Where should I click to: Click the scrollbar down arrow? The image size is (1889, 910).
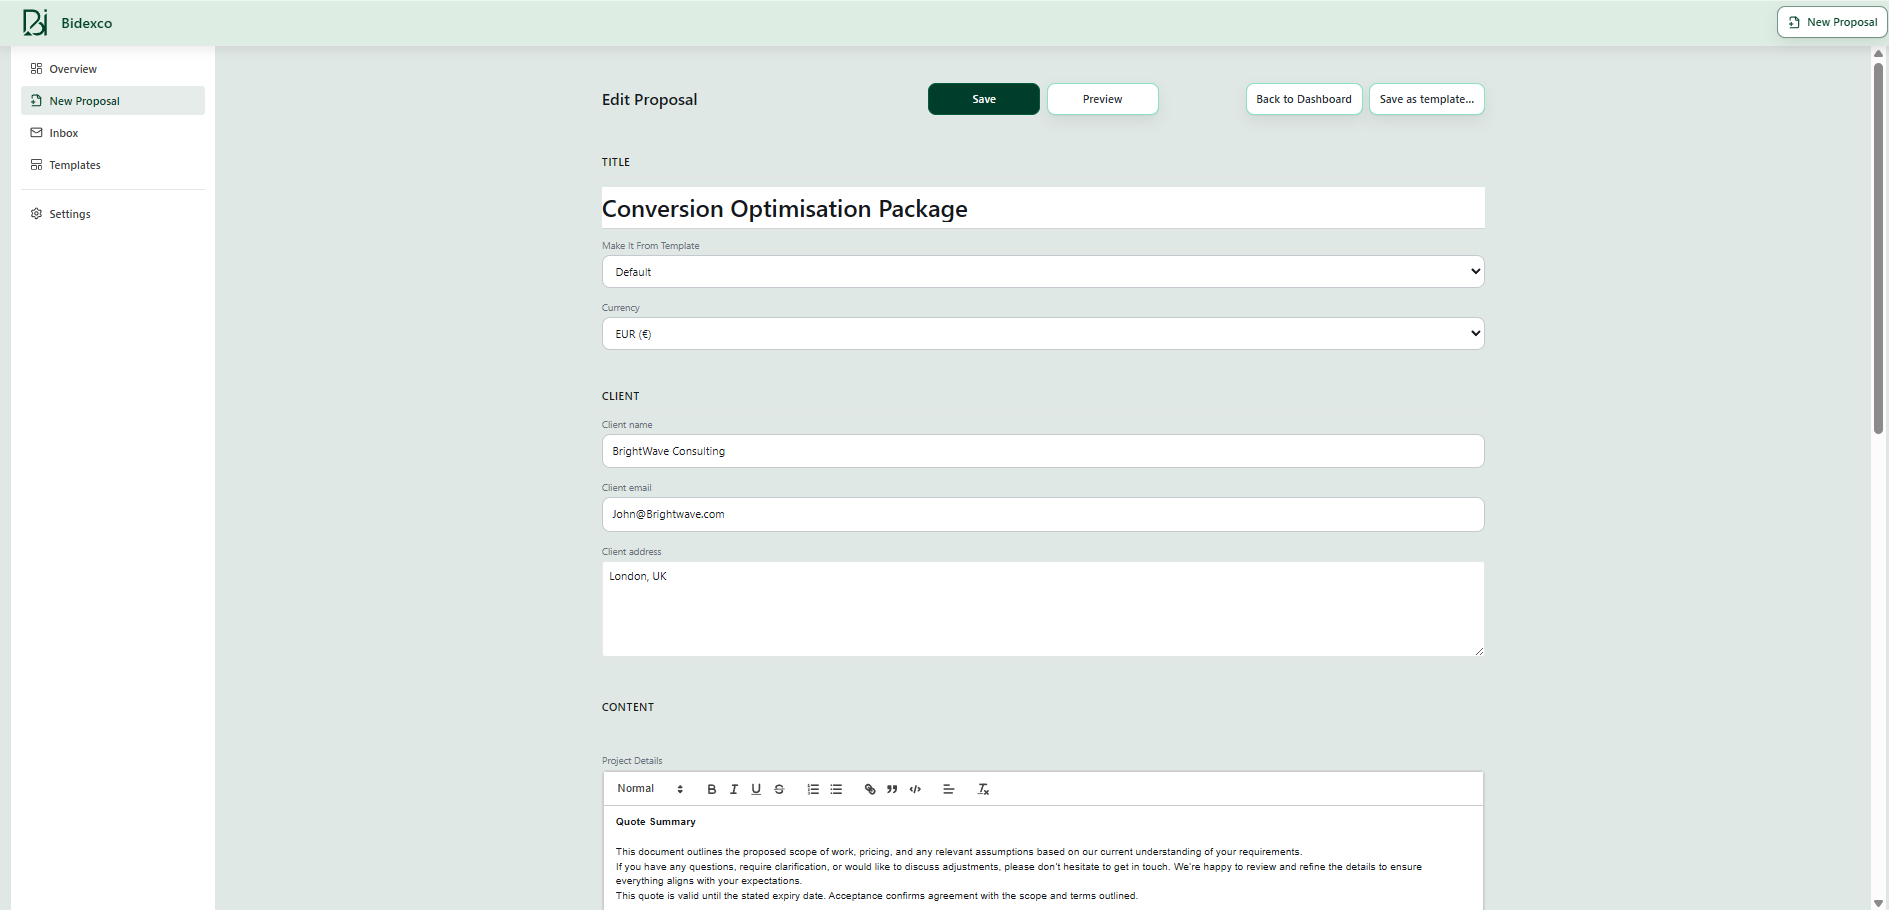pos(1879,903)
